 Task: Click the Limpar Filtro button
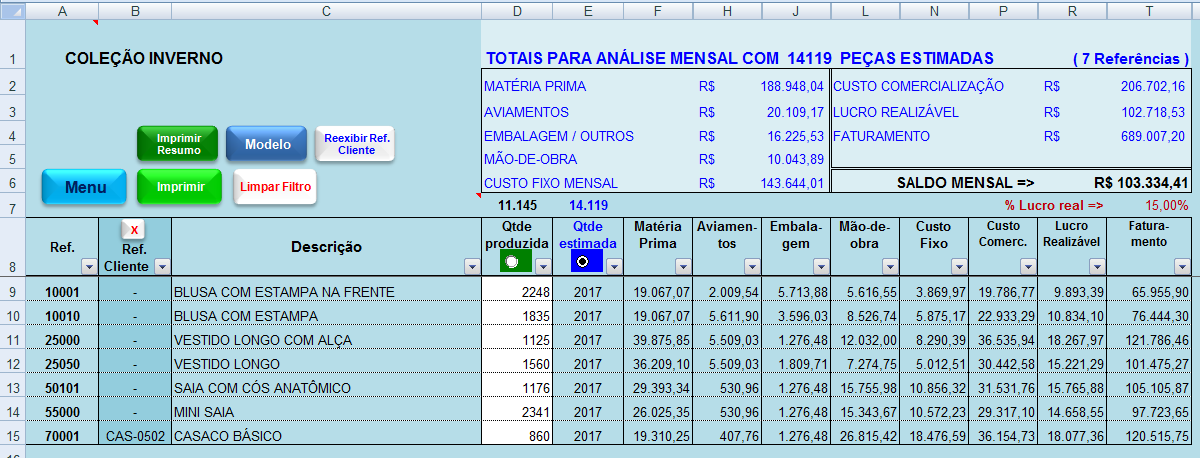point(275,187)
